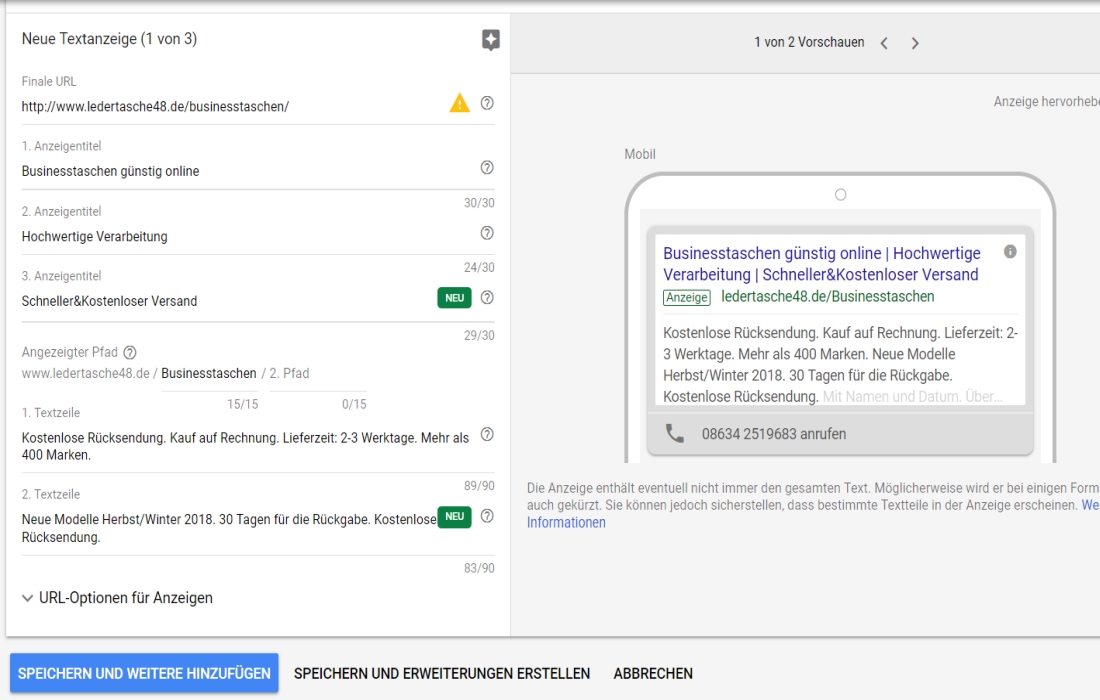Click the 89/90 character counter
The height and width of the screenshot is (700, 1100).
coord(479,485)
